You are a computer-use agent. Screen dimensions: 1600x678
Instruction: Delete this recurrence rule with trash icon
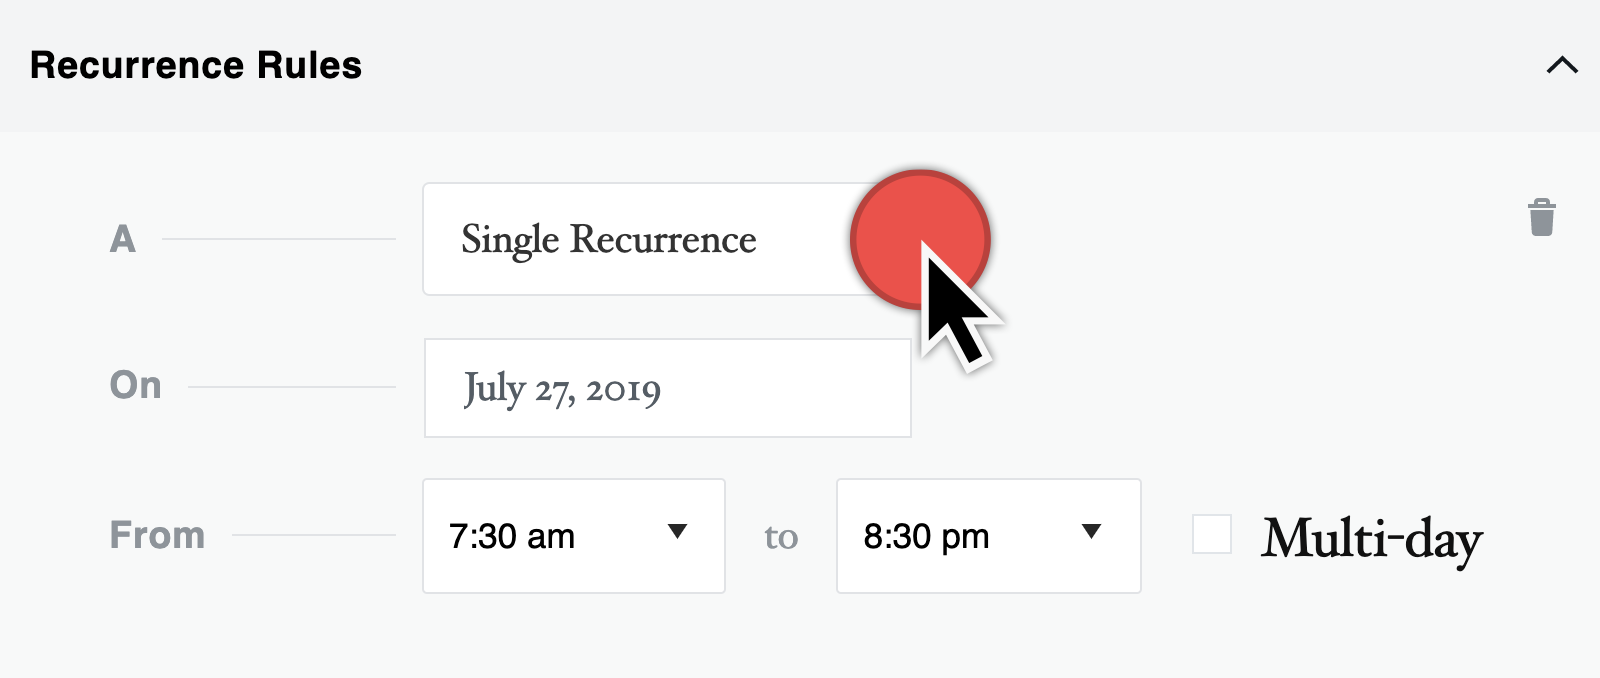point(1542,217)
